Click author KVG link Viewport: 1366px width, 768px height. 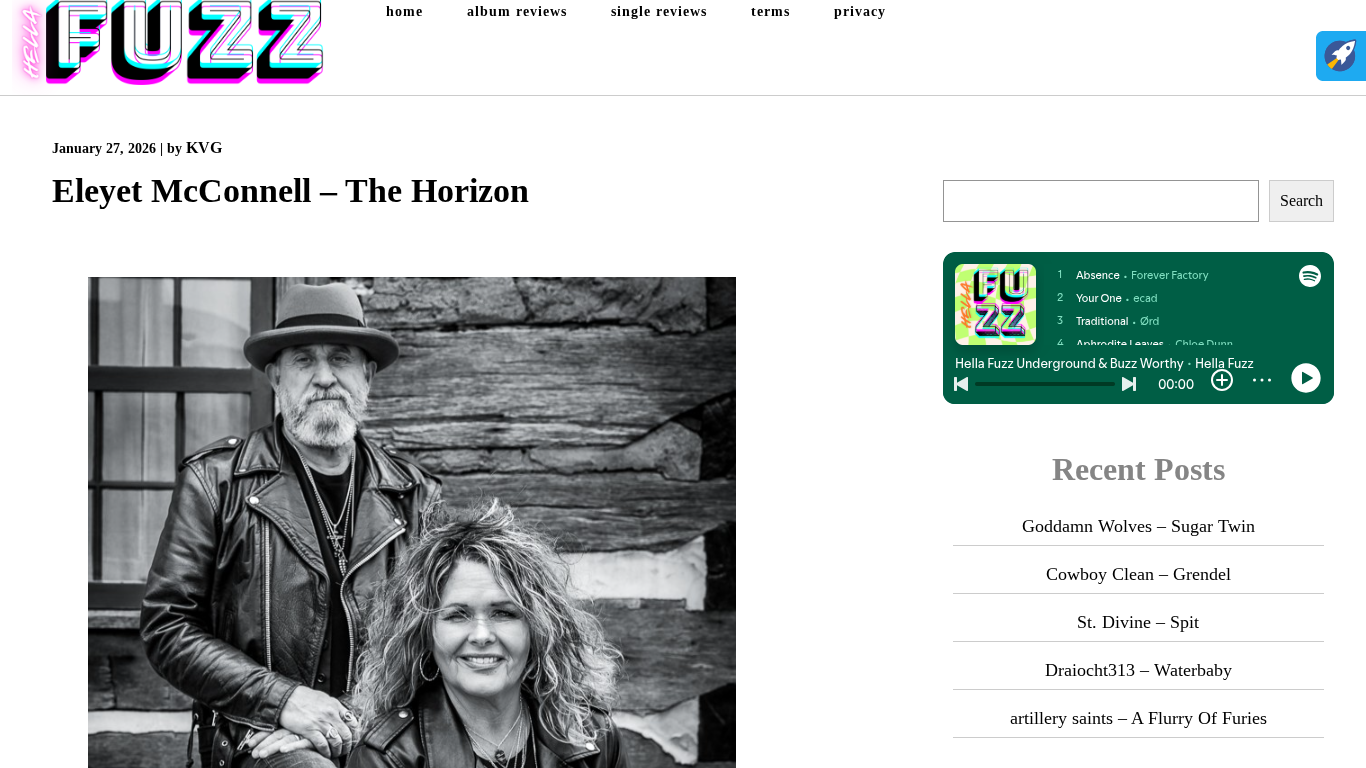click(x=204, y=148)
